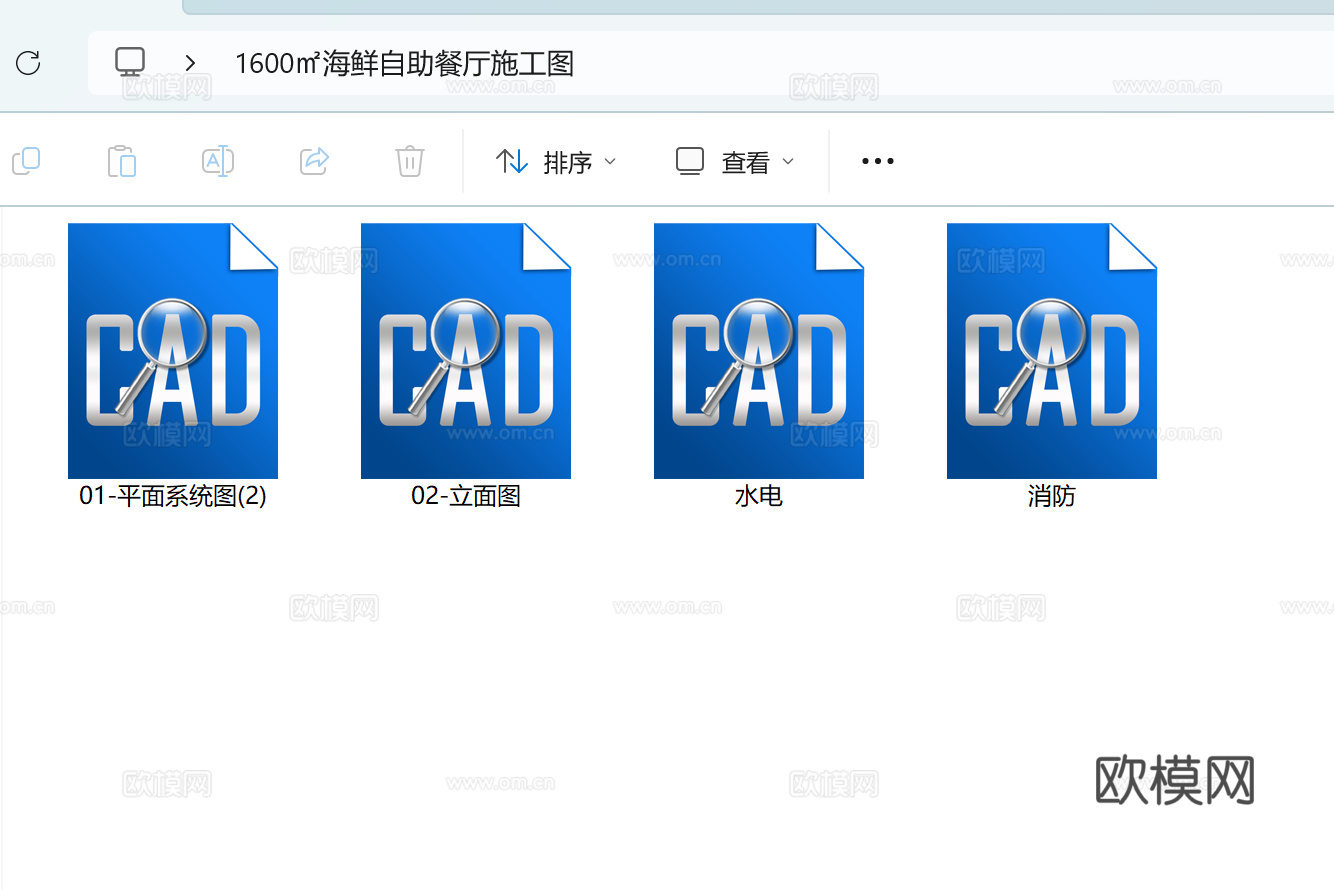Select the 1600㎡海鲜自助餐厅施工图 breadcrumb
The width and height of the screenshot is (1334, 890).
point(404,63)
